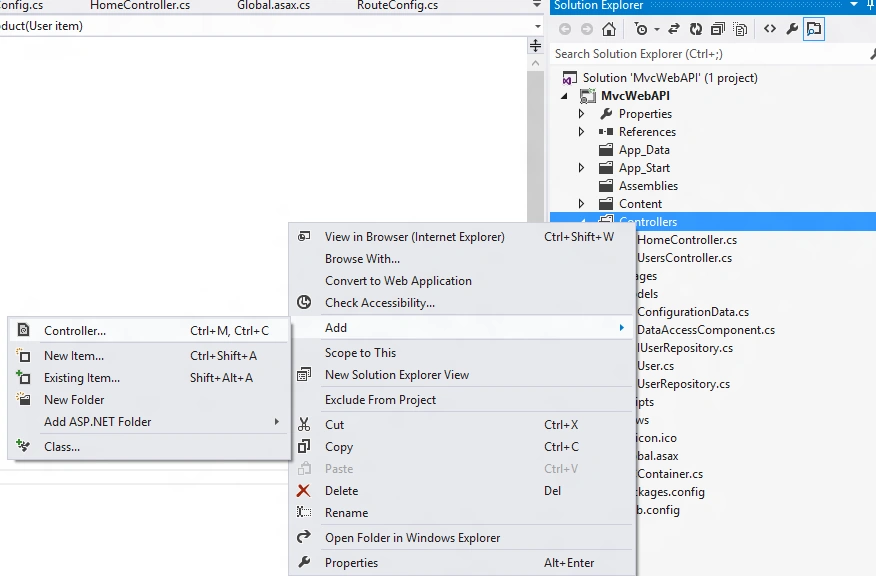Viewport: 876px width, 576px height.
Task: Click the Refresh icon in Solution Explorer
Action: 696,29
